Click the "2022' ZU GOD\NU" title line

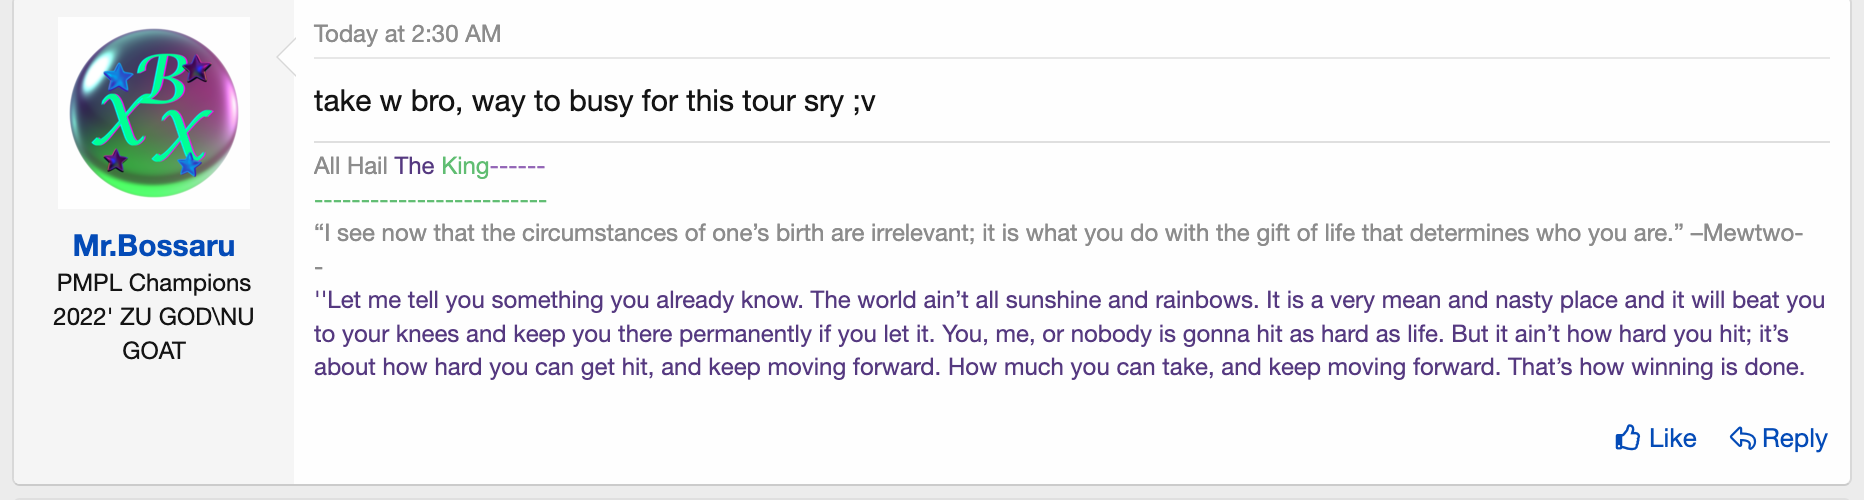[154, 317]
